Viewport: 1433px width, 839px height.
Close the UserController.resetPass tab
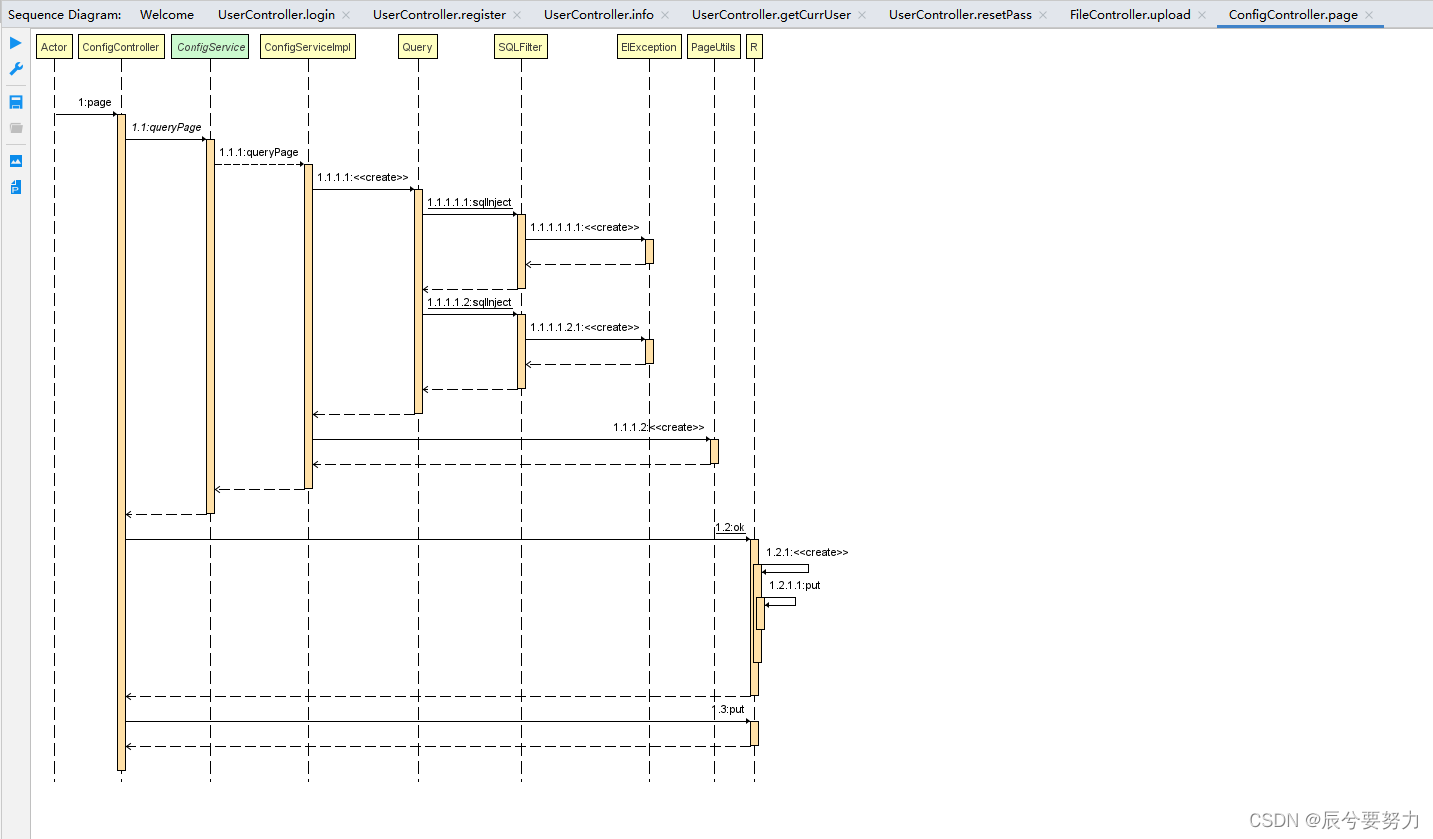tap(1043, 15)
